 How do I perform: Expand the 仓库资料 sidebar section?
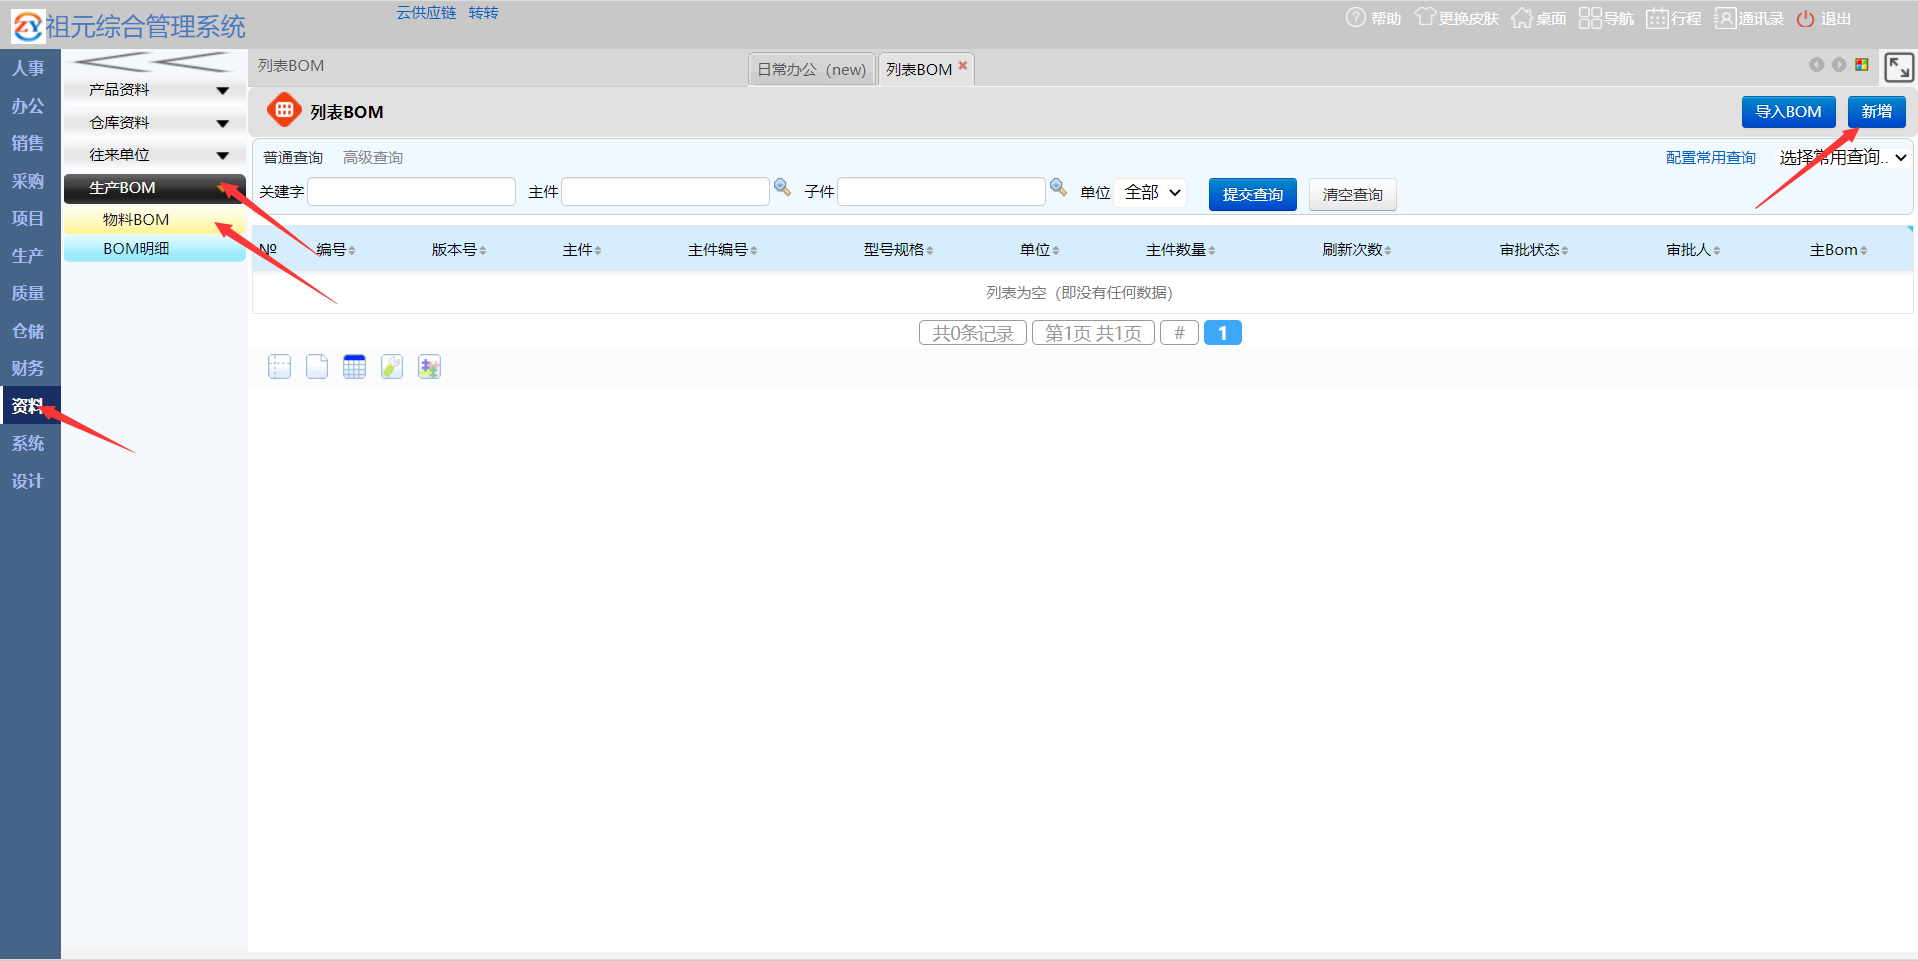tap(154, 123)
